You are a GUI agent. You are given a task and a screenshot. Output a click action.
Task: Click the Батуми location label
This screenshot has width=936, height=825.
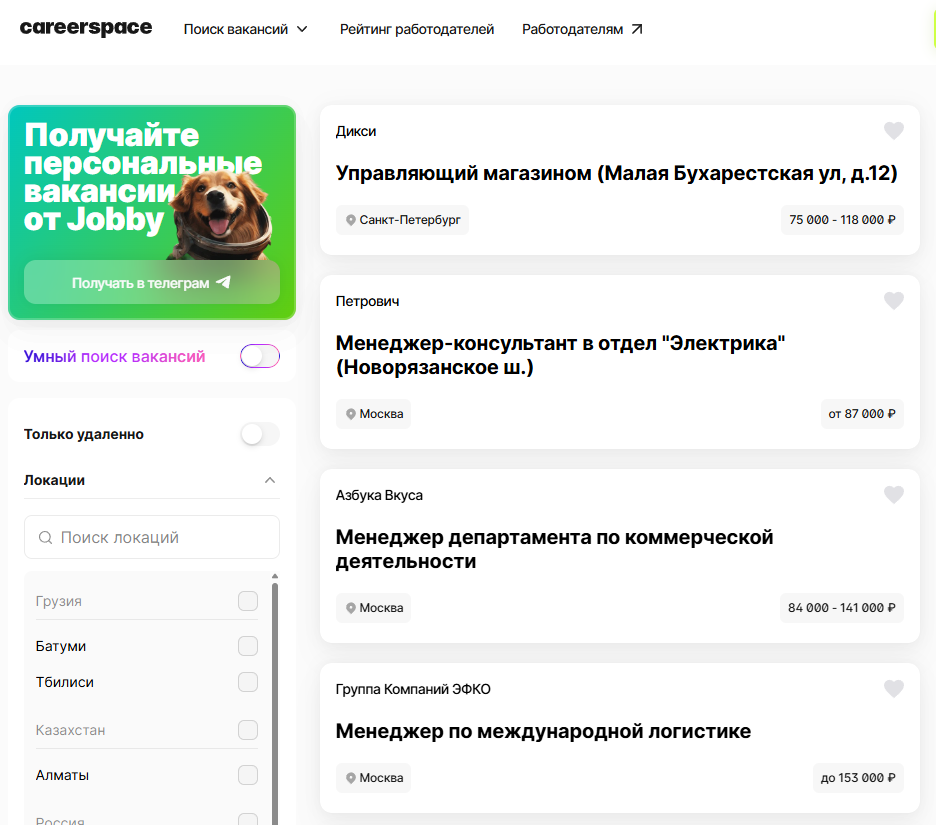coord(61,647)
